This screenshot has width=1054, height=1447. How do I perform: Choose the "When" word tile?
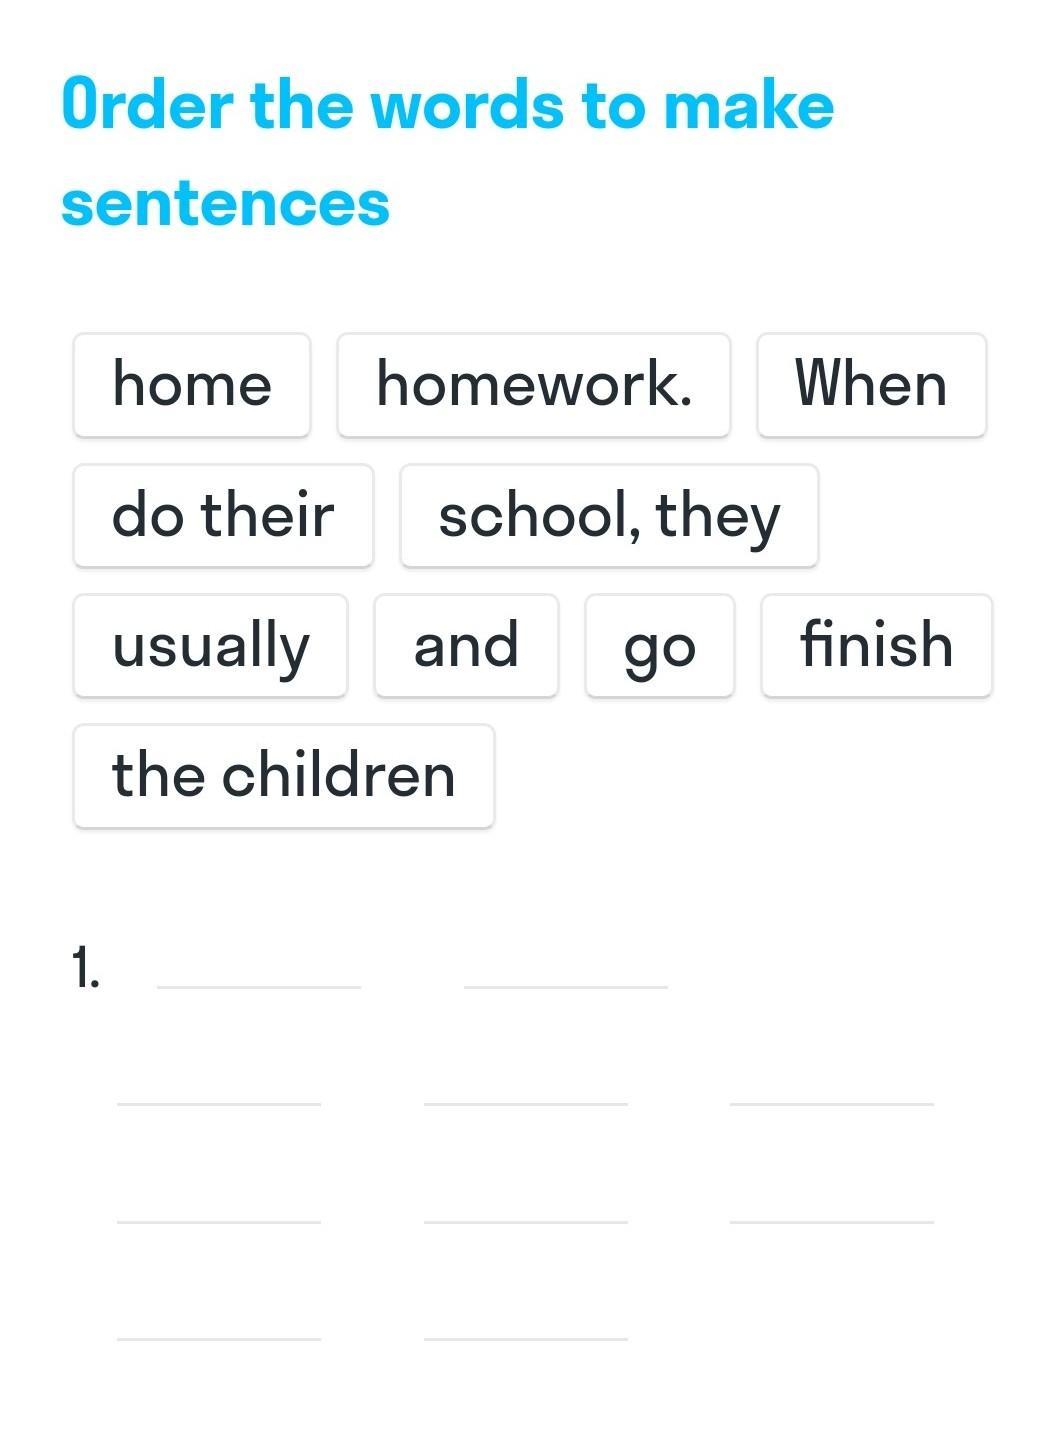click(x=871, y=385)
